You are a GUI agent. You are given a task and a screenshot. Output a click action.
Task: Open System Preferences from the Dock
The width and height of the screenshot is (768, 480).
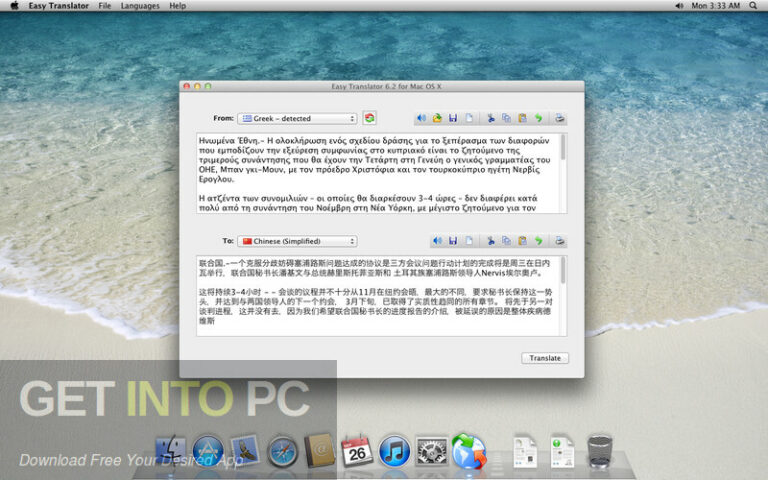coord(432,451)
